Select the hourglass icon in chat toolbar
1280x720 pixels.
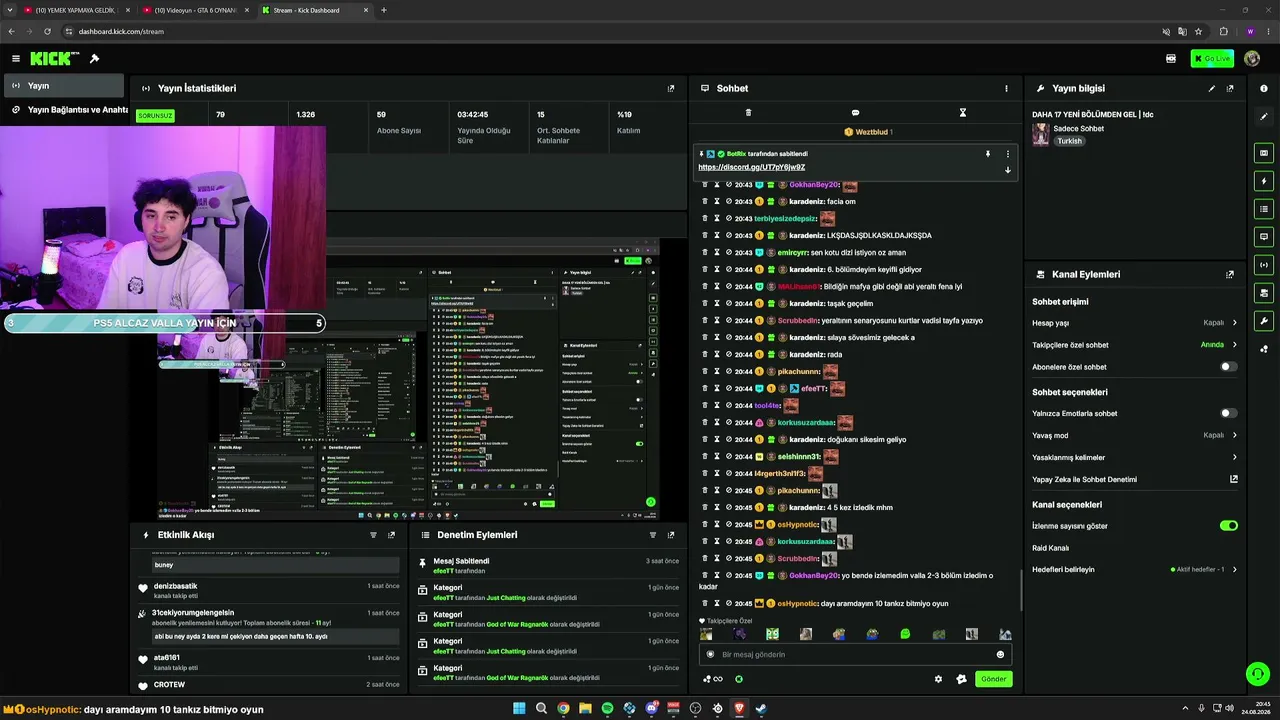coord(963,113)
